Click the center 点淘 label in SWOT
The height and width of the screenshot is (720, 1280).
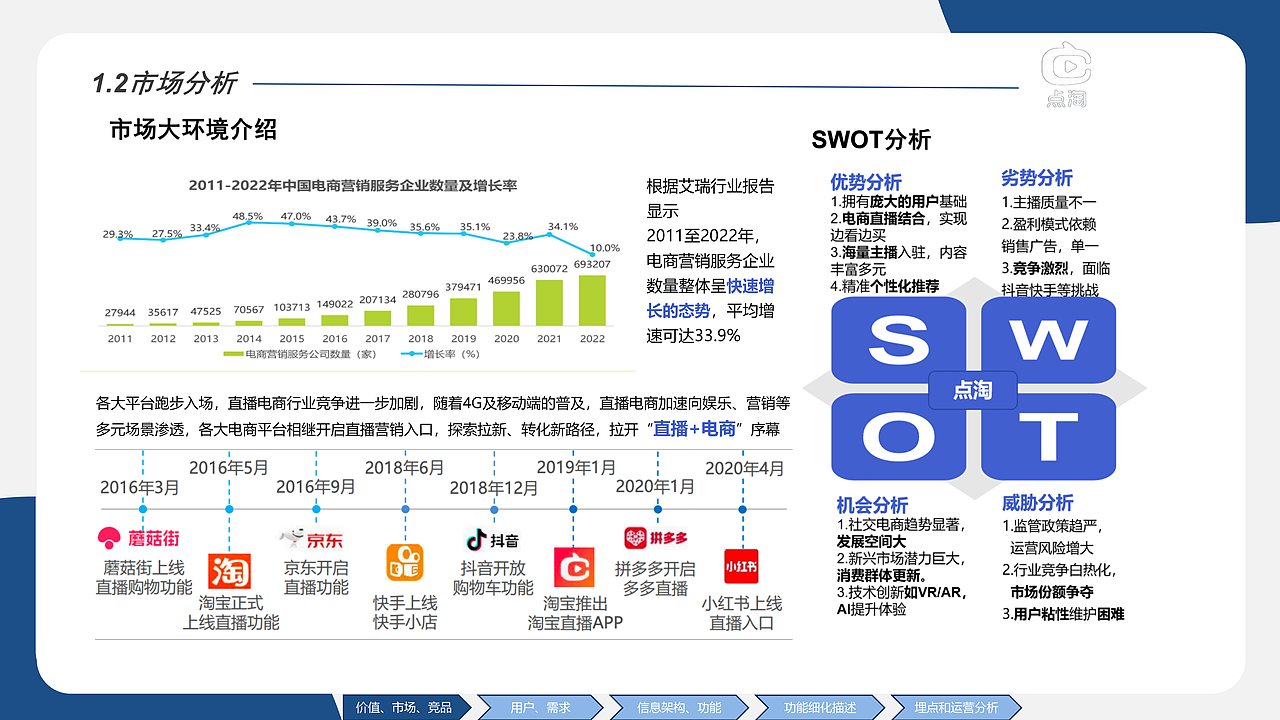coord(973,390)
